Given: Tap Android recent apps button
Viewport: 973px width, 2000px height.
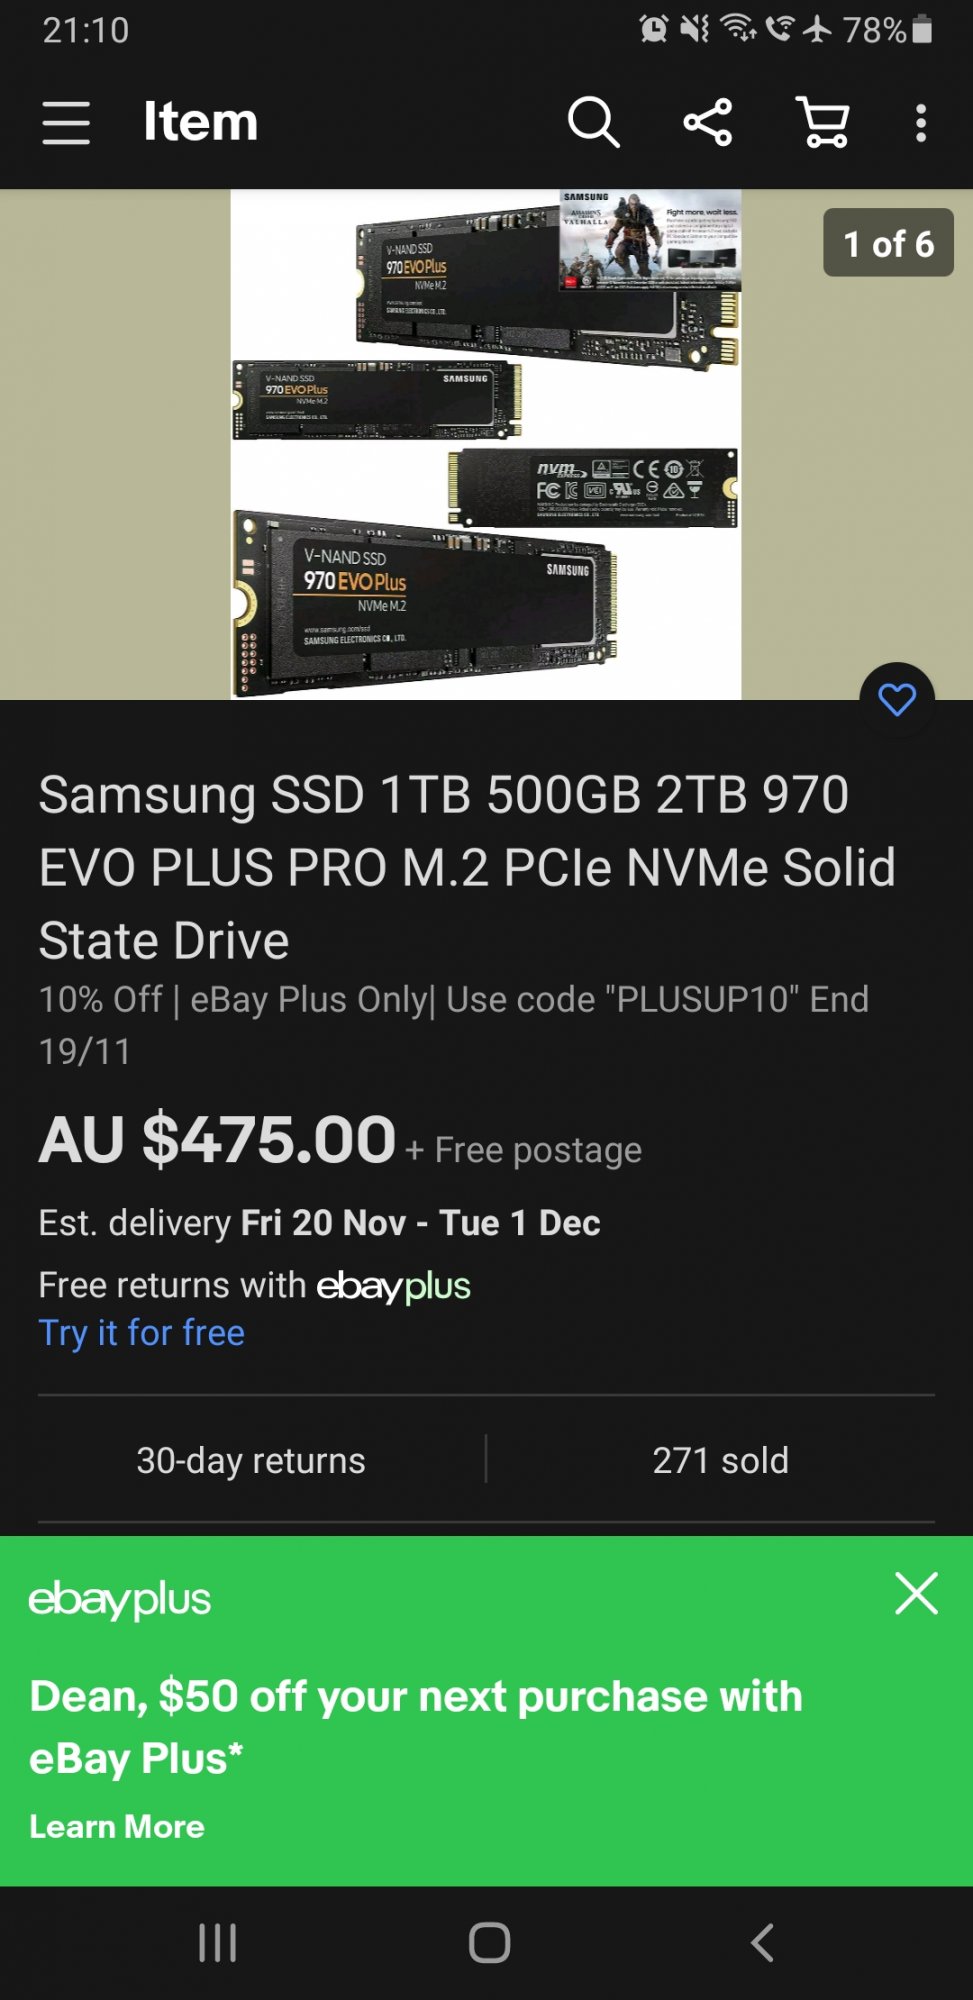Looking at the screenshot, I should (217, 1943).
